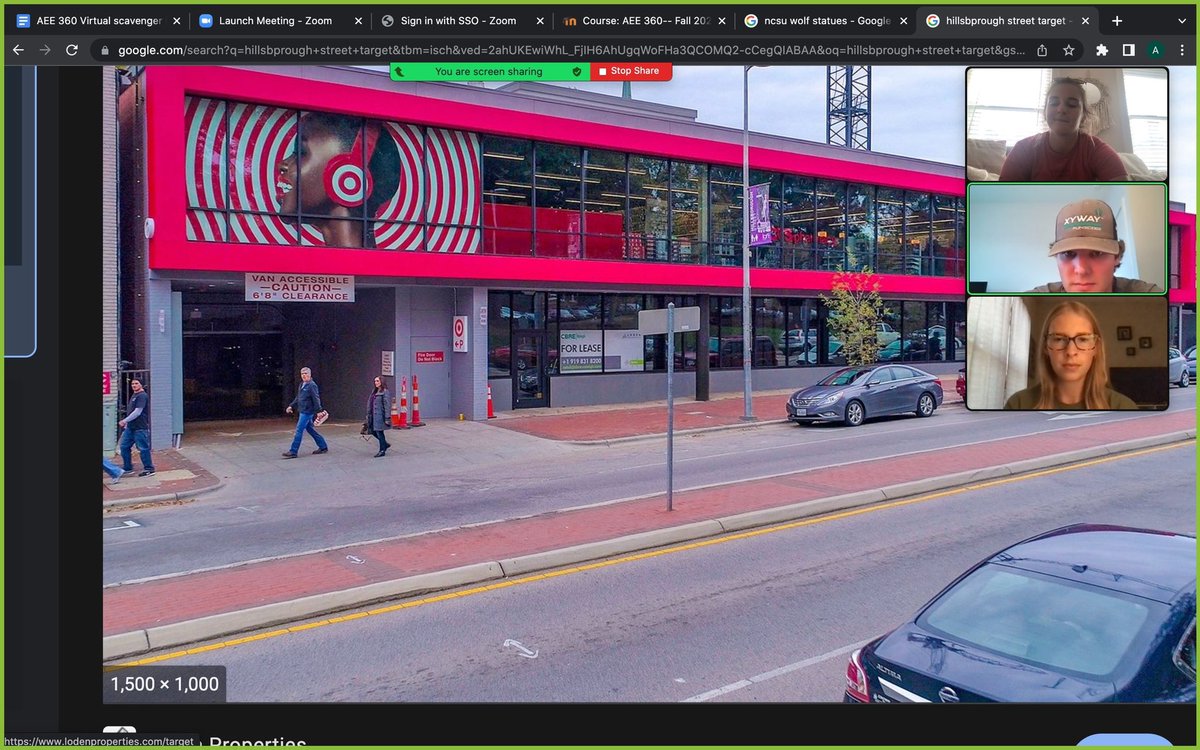
Task: Select participant video wearing XYWAY cap
Action: tap(1067, 238)
